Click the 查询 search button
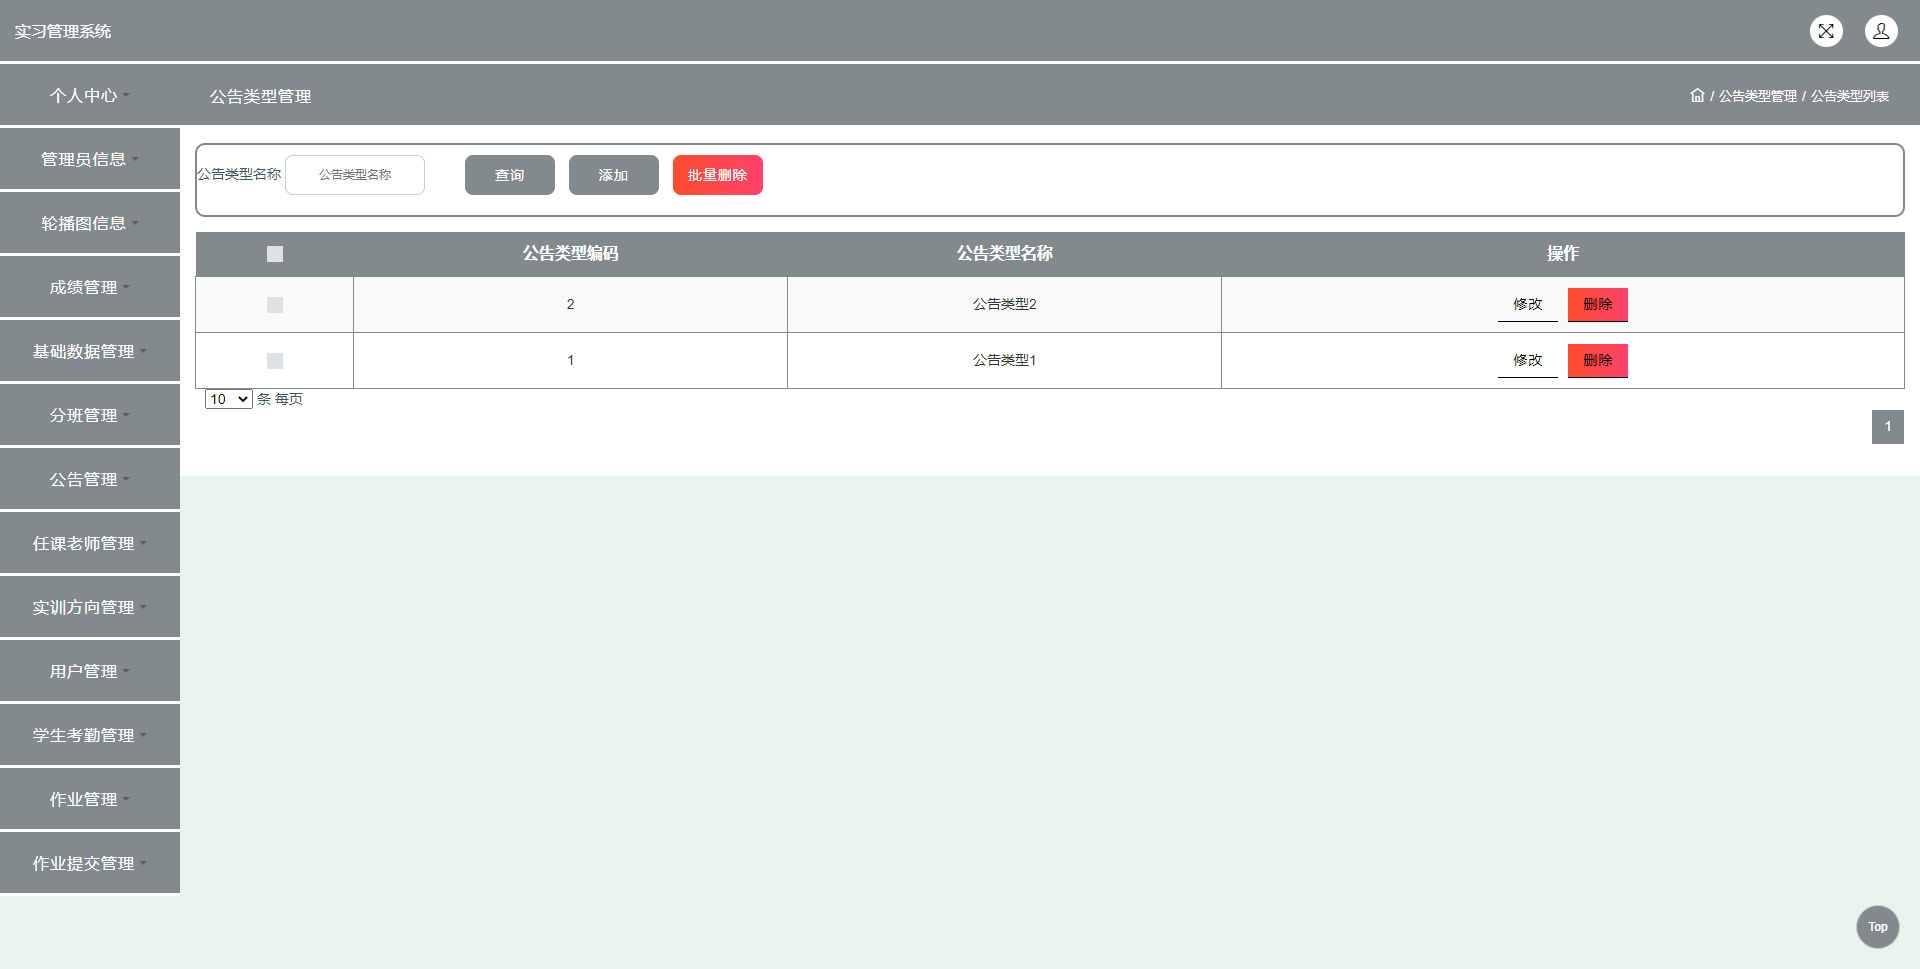 (x=510, y=175)
